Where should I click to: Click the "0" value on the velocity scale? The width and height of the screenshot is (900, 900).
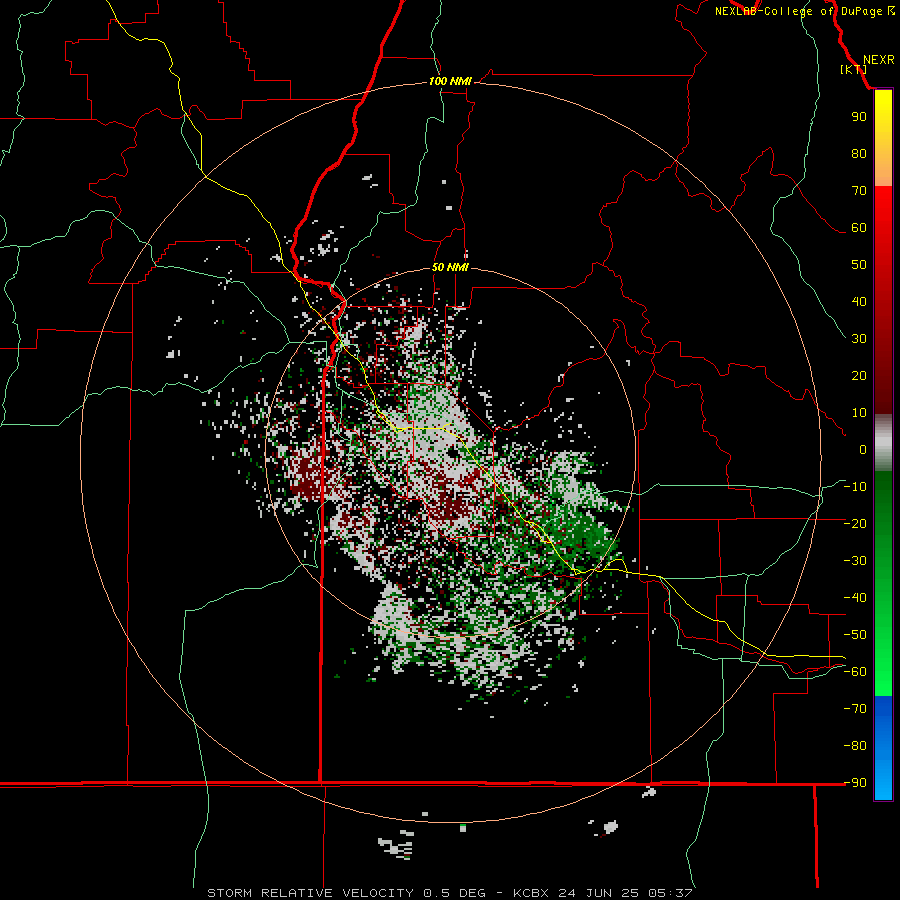click(x=863, y=449)
